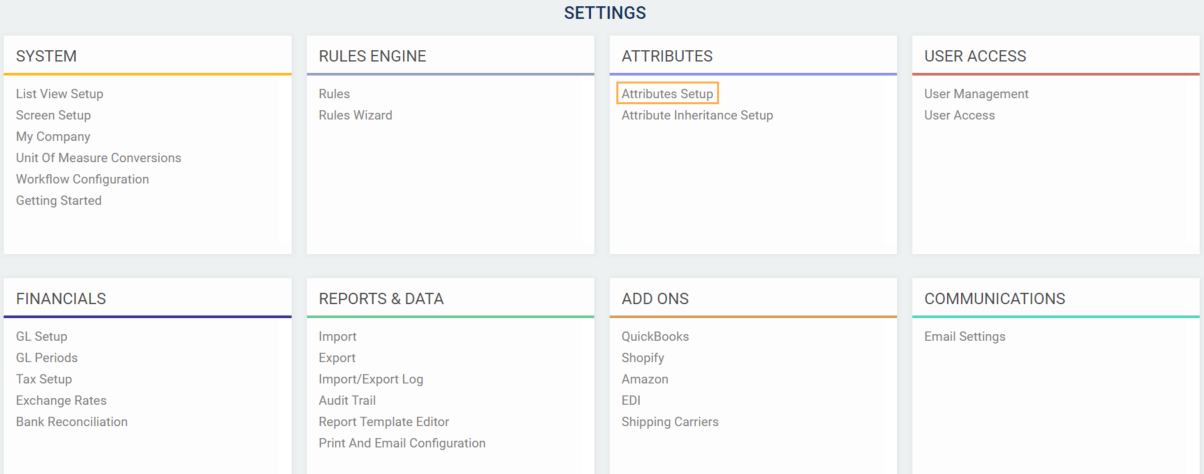Image resolution: width=1204 pixels, height=474 pixels.
Task: Open GL Setup under Financials
Action: (x=41, y=337)
